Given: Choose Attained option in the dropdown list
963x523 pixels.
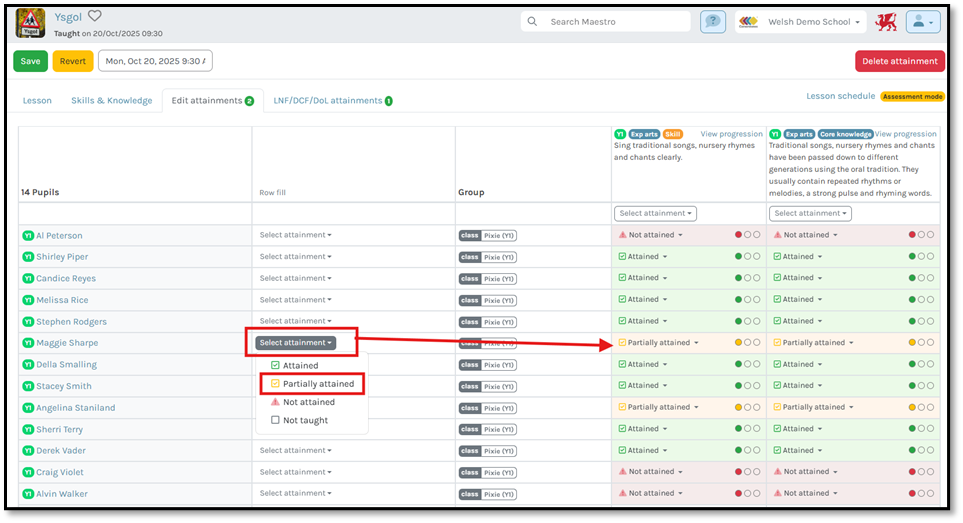Looking at the screenshot, I should click(x=301, y=366).
